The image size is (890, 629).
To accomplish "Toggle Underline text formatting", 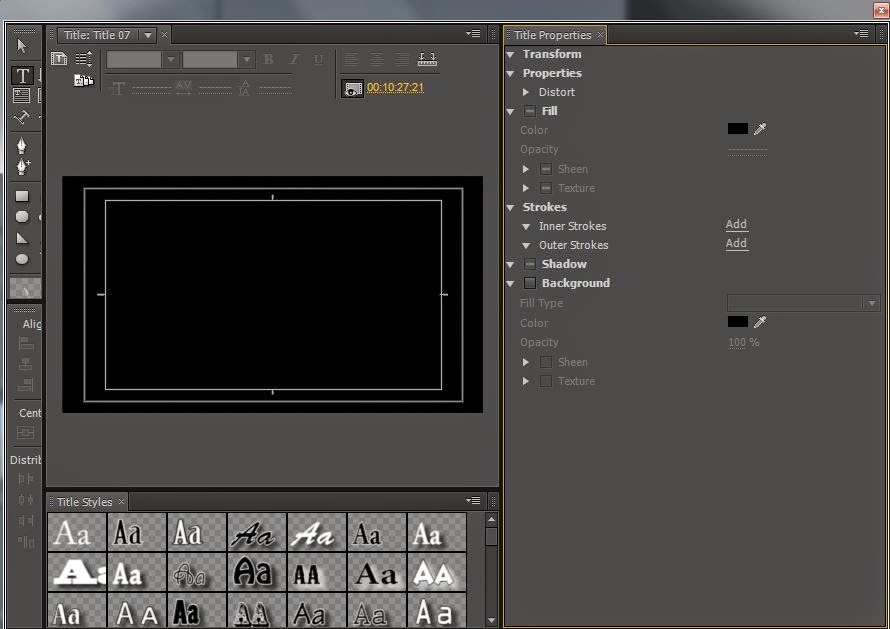I will 318,59.
